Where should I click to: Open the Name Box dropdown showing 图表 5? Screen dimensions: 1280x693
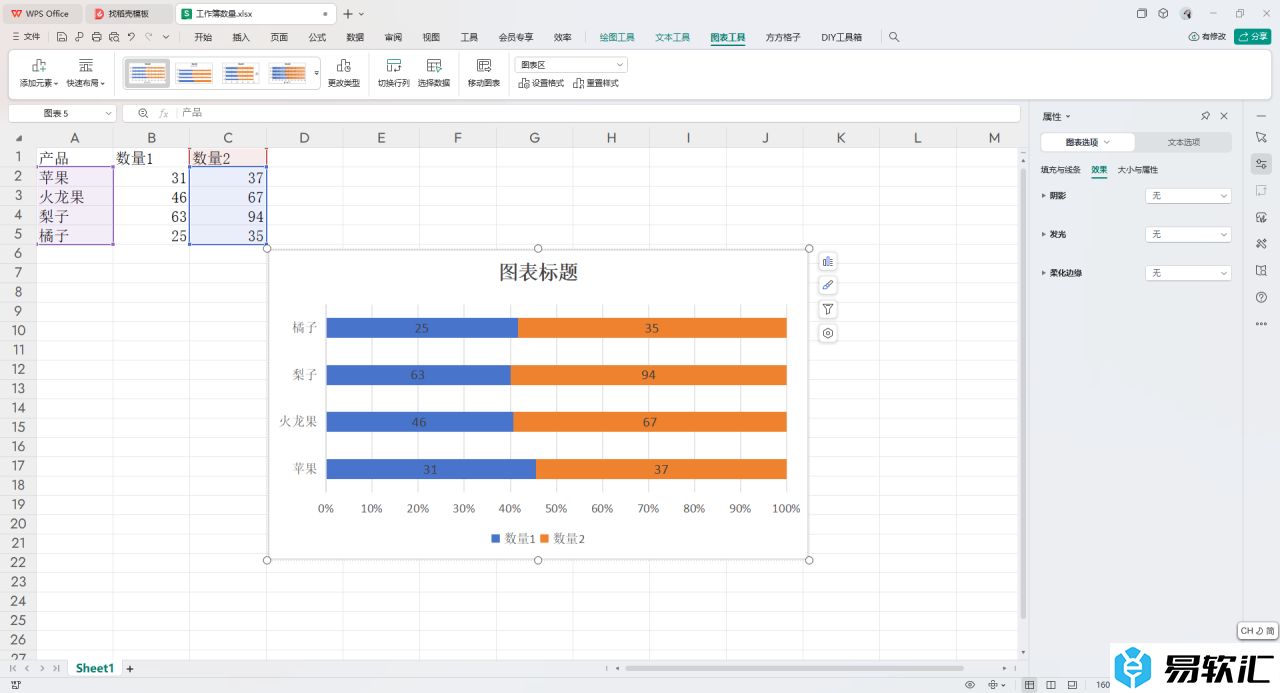click(108, 114)
